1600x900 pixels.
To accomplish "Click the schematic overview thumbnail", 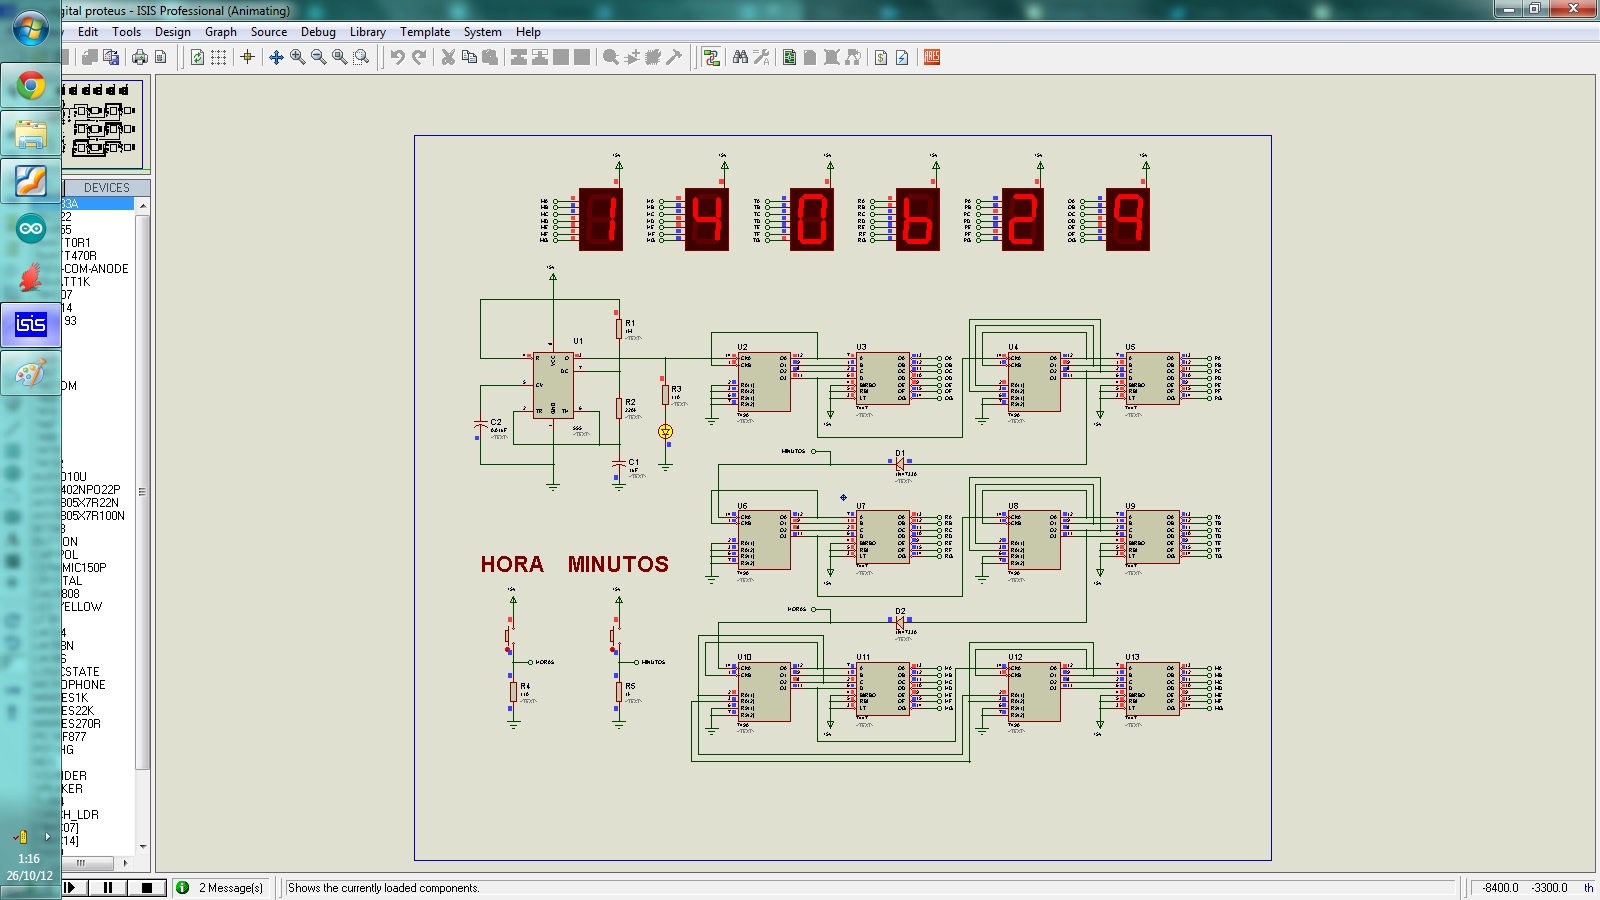I will [x=102, y=124].
